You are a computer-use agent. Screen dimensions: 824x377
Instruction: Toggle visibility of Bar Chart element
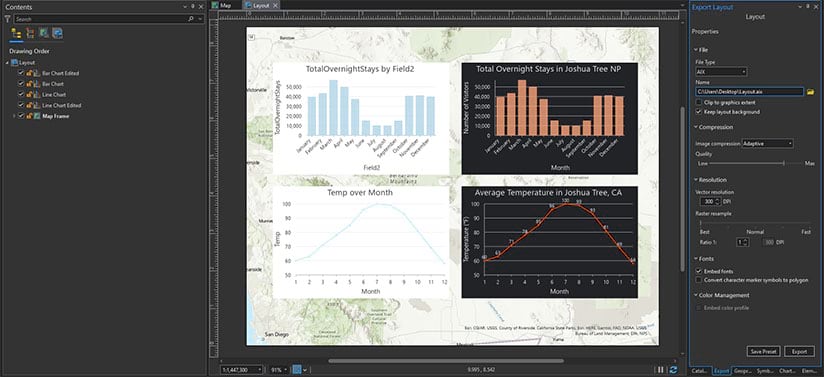21,84
